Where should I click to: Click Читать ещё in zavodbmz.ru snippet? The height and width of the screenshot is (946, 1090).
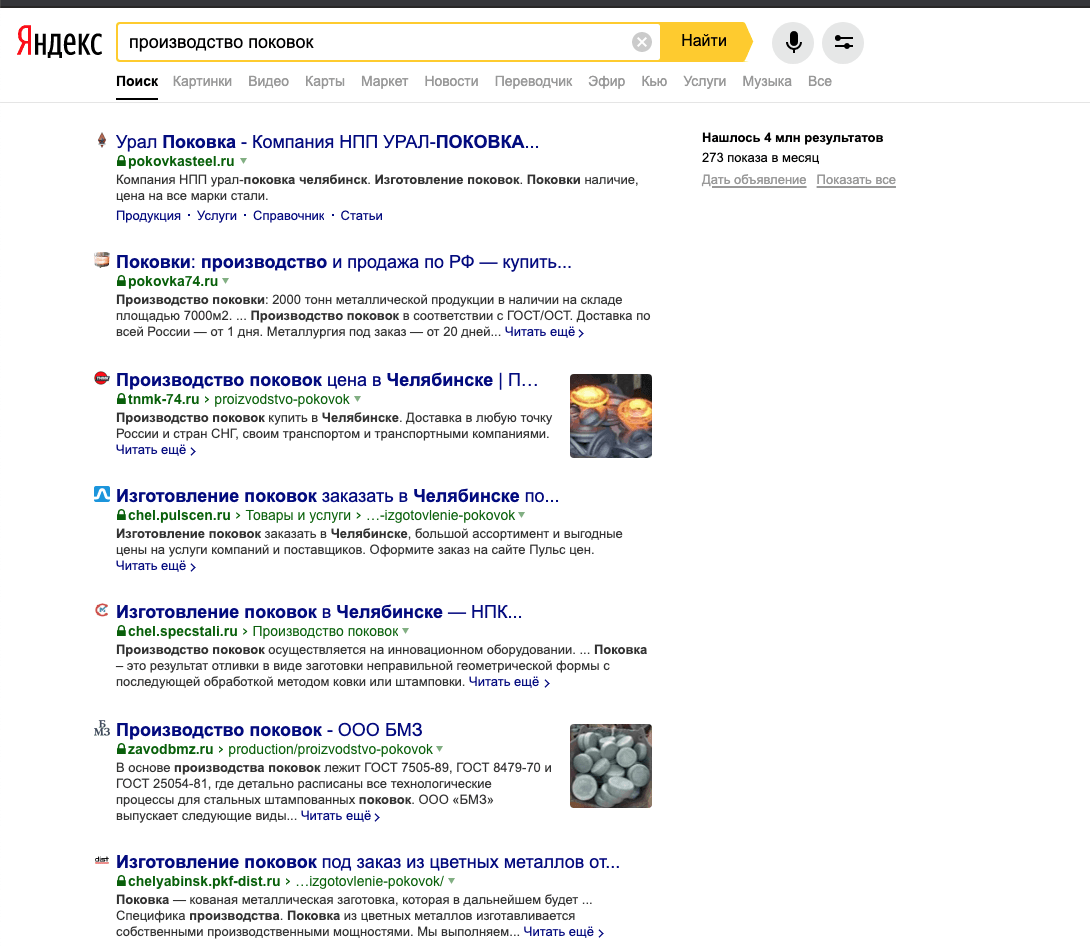[x=340, y=816]
